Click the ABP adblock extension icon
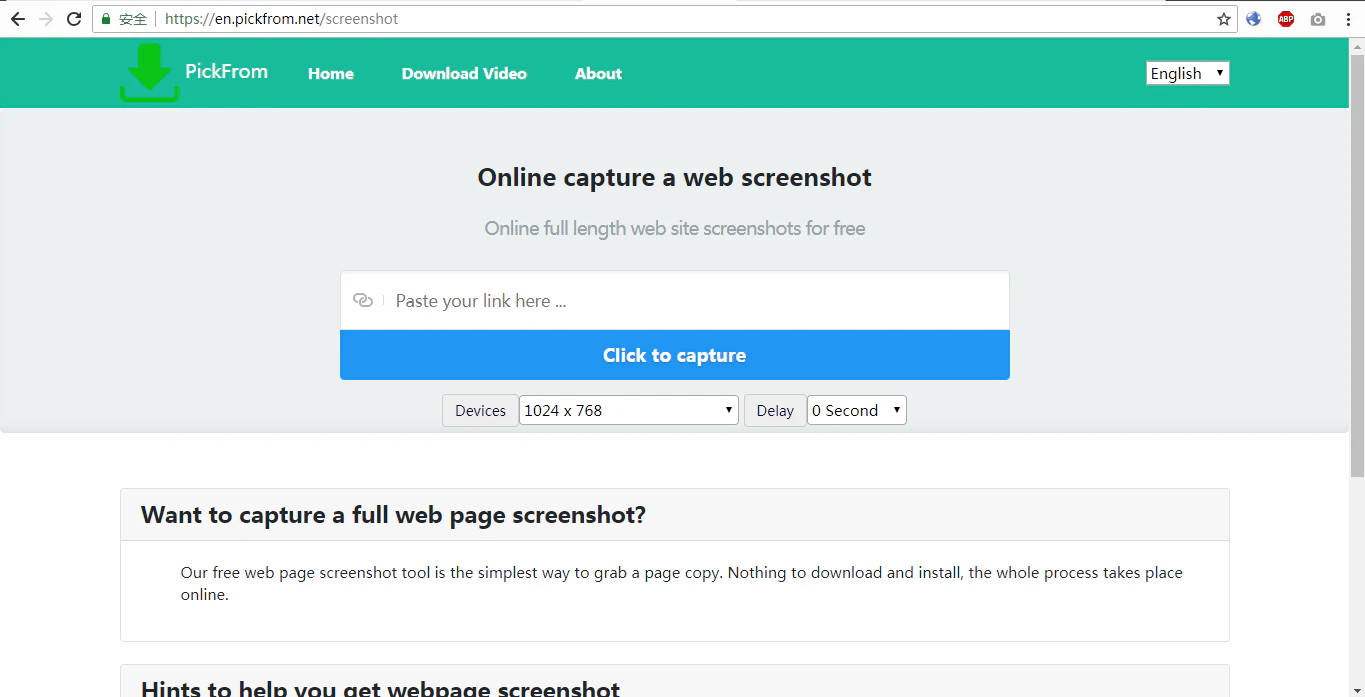This screenshot has height=697, width=1365. (x=1285, y=18)
